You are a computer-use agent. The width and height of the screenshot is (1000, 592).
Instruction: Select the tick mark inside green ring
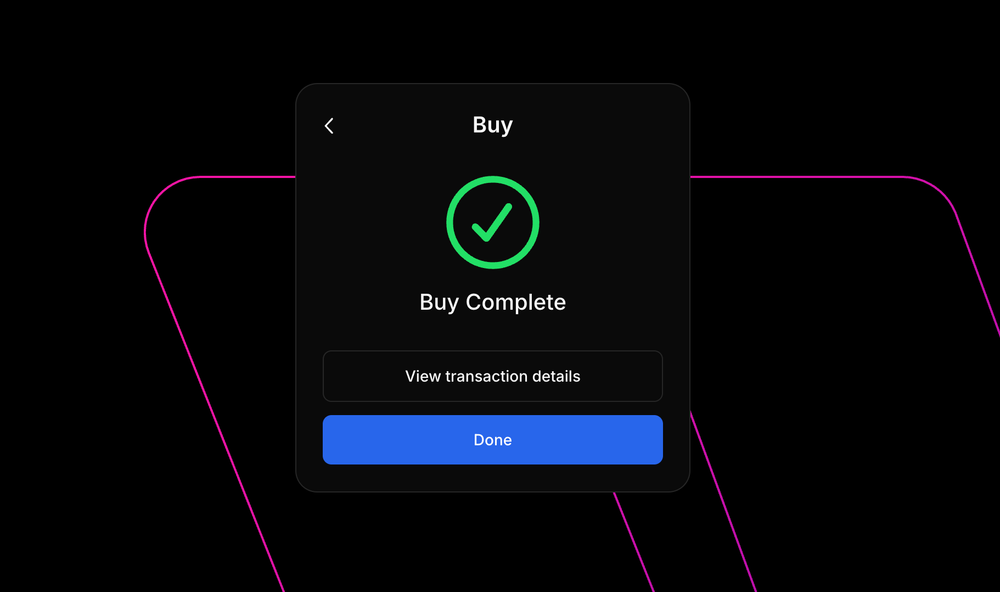point(492,223)
